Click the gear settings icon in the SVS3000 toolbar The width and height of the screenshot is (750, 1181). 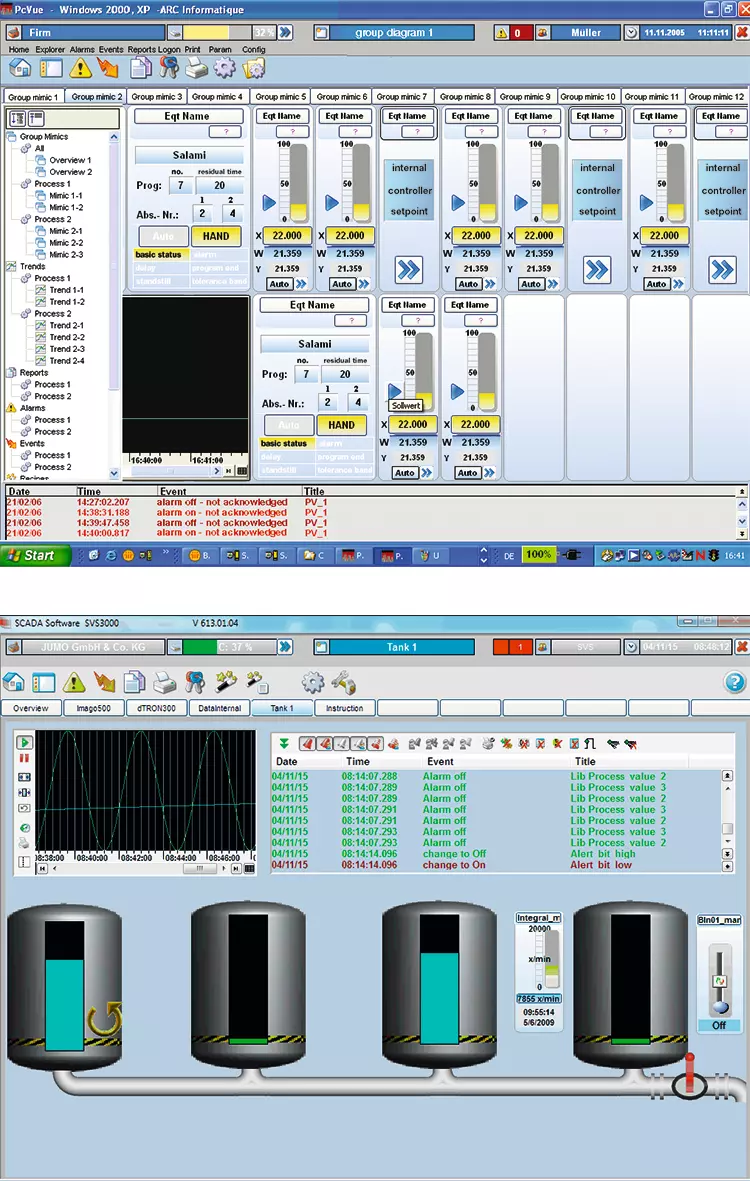313,683
